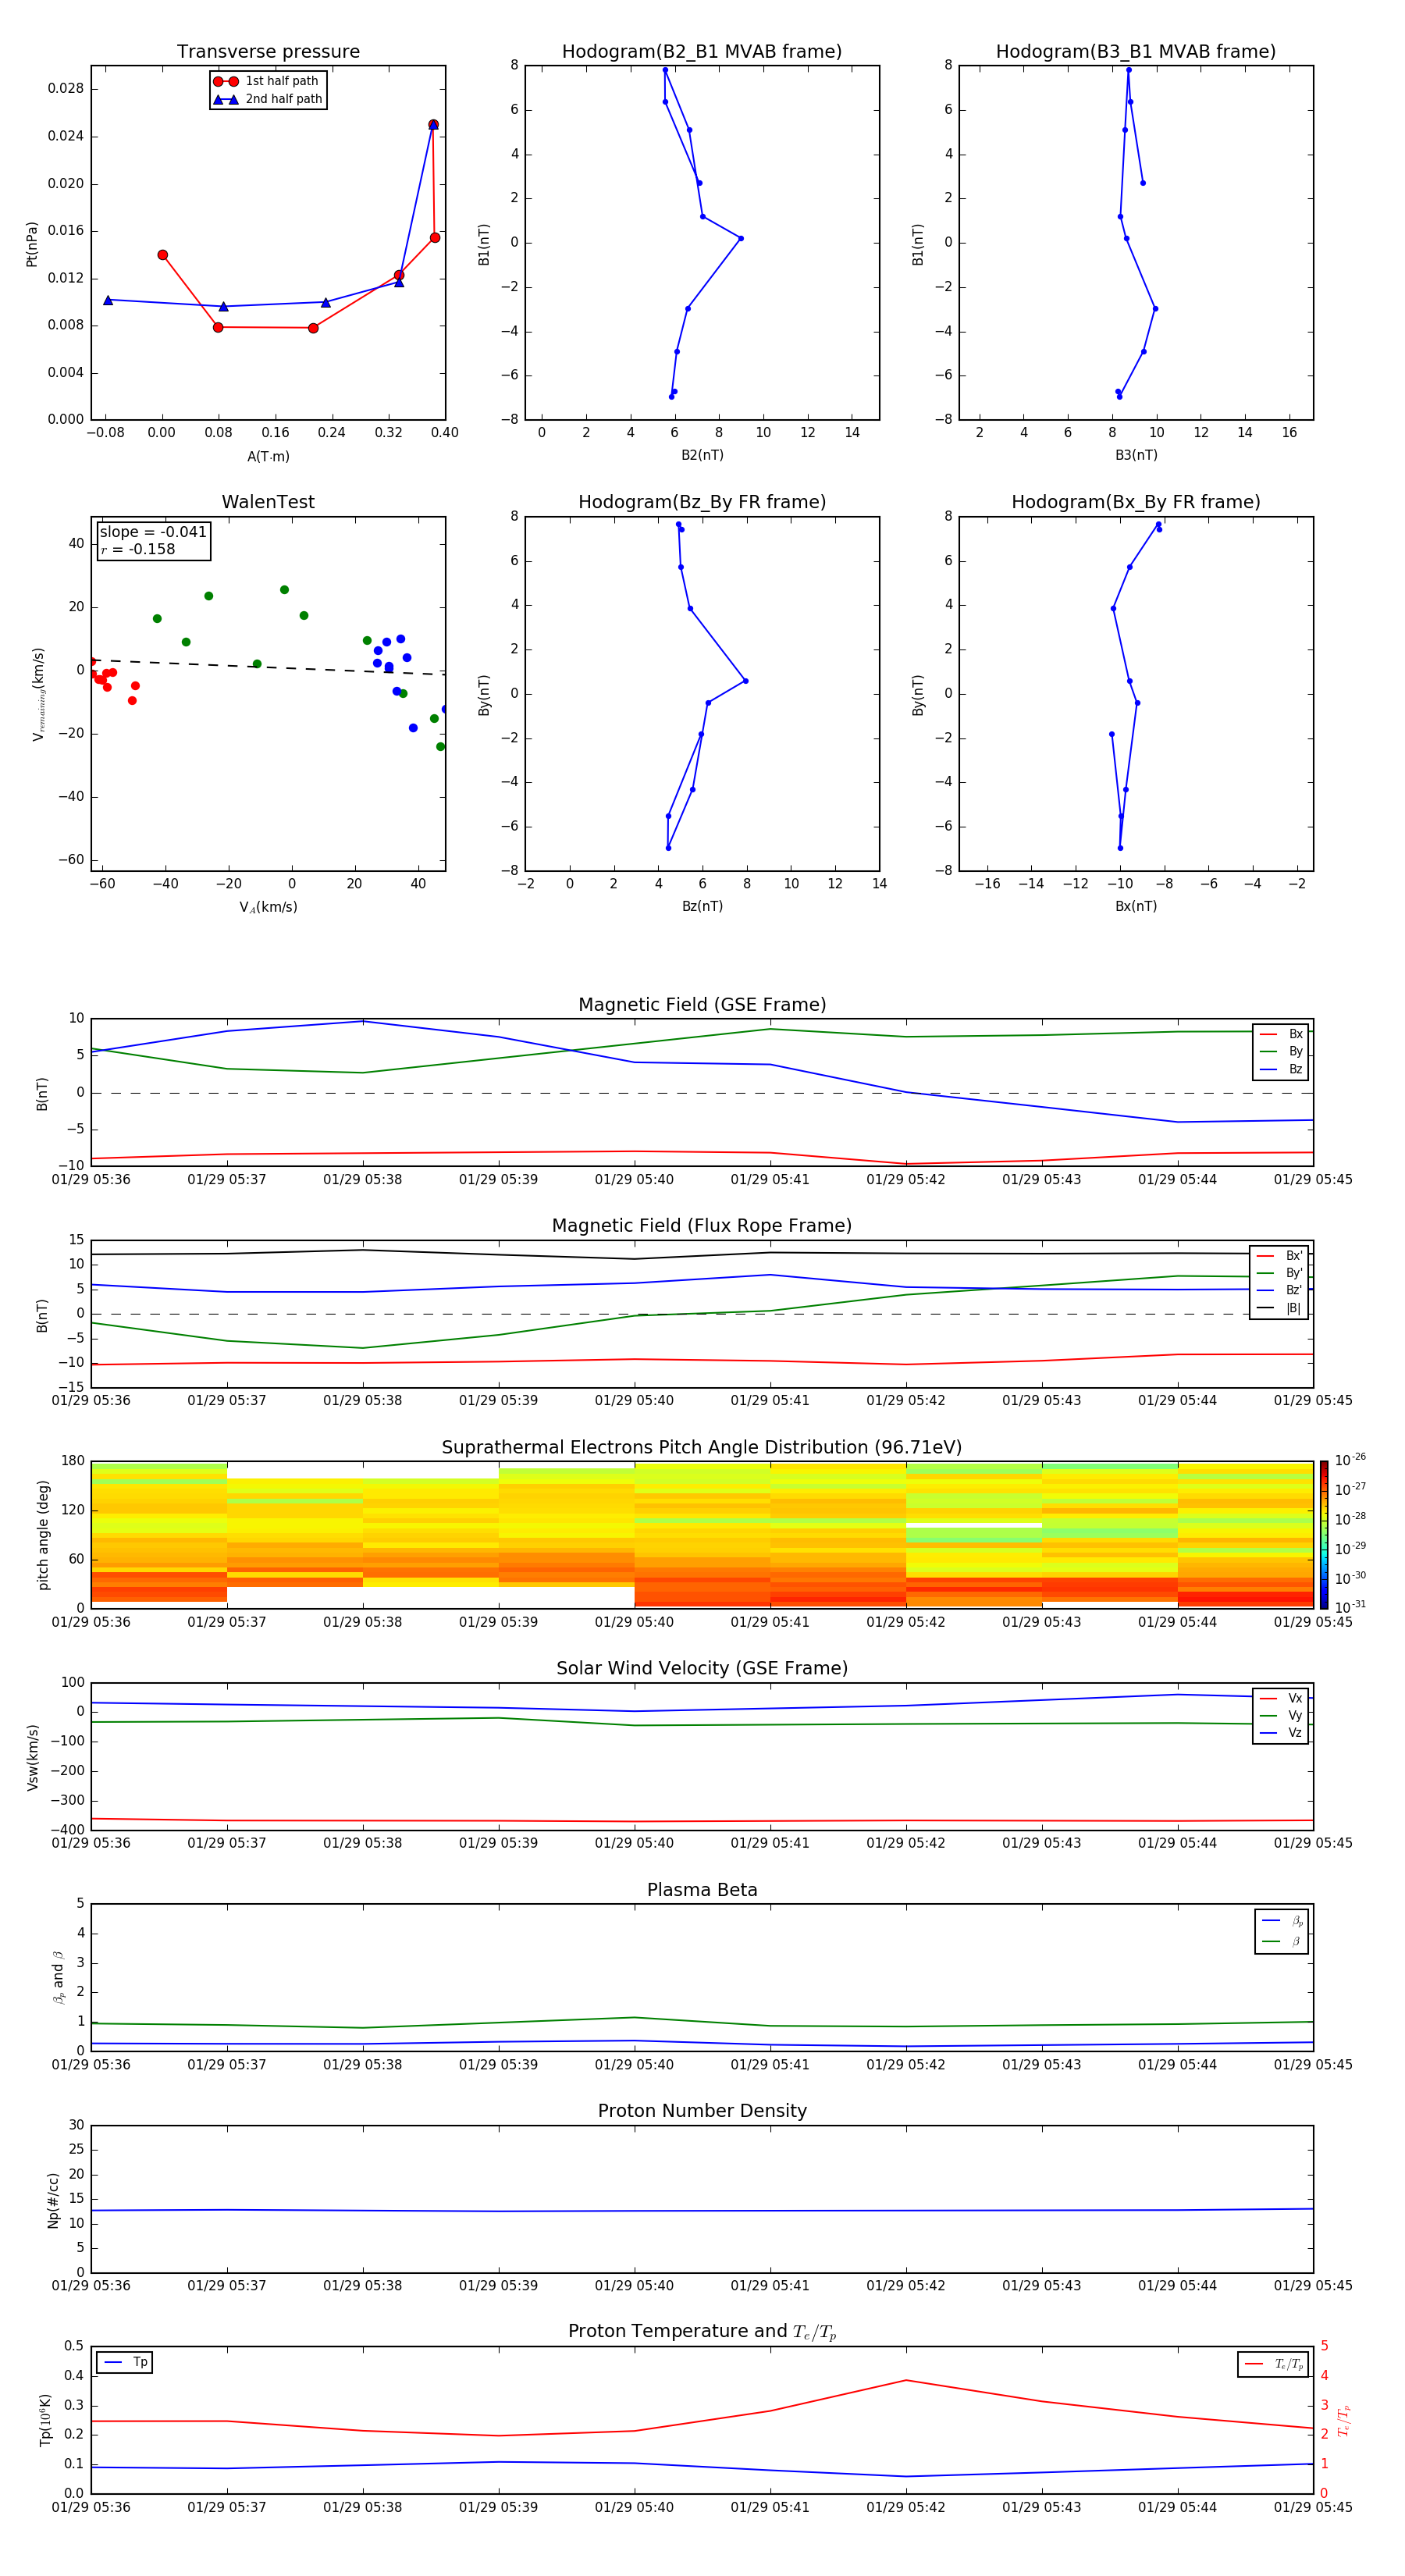
Task: Click the 'Np(#/cc)' y-axis label
Action: coord(53,2199)
